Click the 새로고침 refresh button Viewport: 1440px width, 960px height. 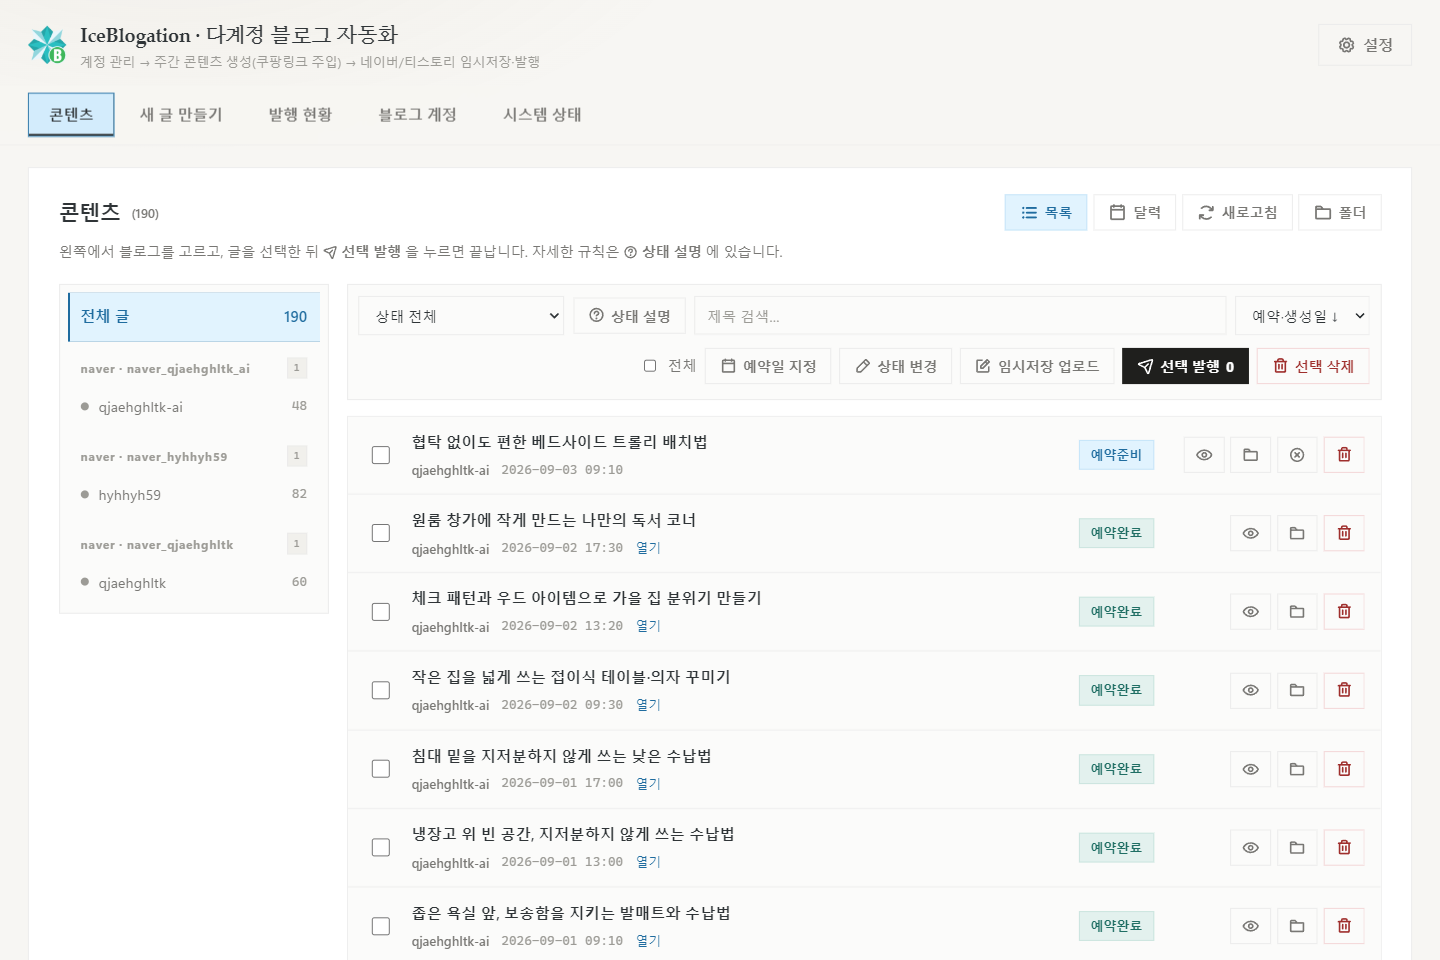[1237, 212]
